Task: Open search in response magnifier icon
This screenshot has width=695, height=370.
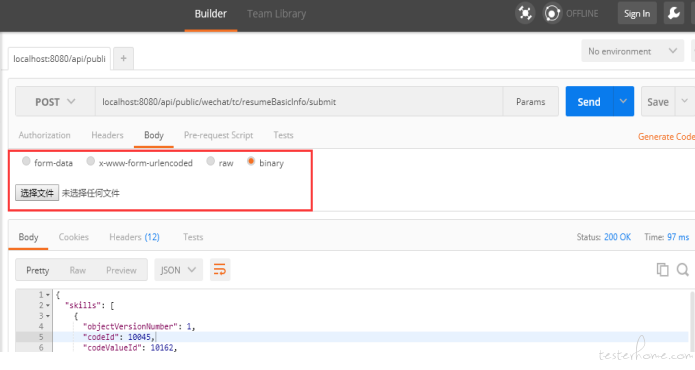Action: tap(683, 269)
